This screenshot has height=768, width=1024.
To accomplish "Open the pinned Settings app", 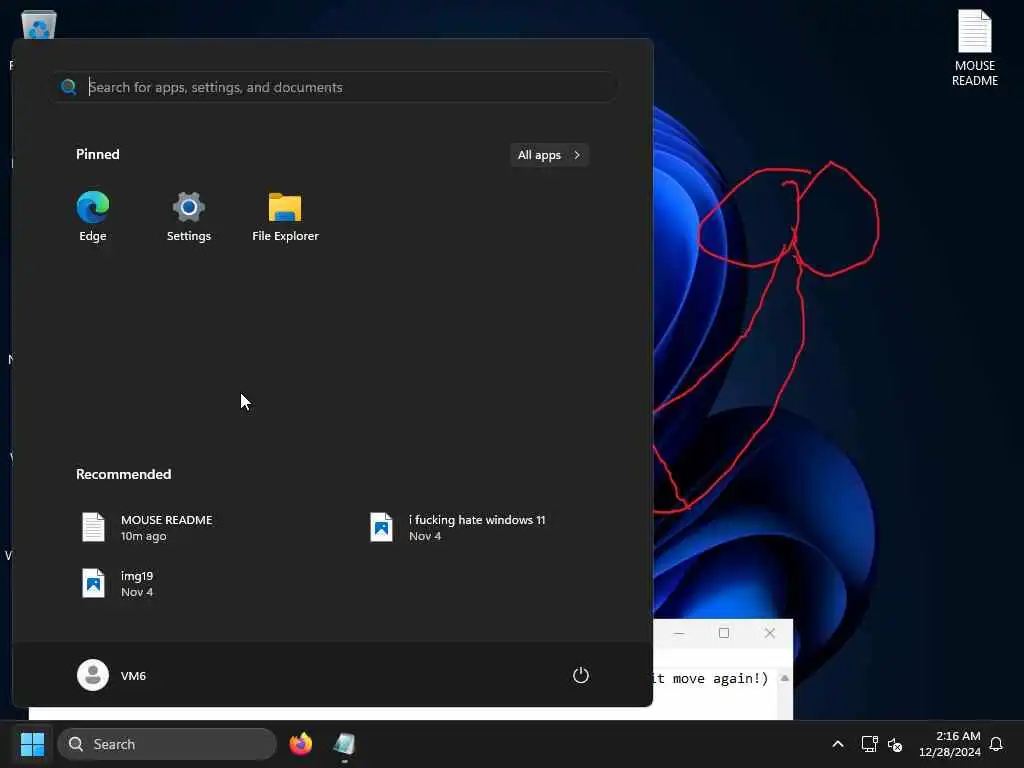I will (189, 217).
